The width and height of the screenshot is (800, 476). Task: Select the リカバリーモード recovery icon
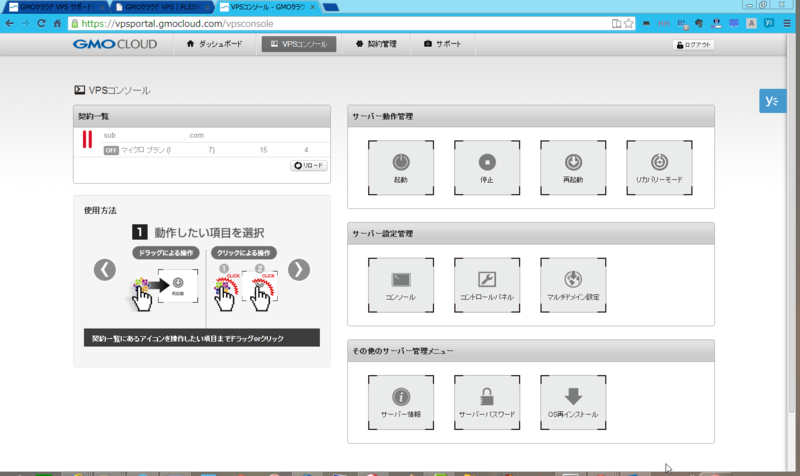tap(659, 168)
